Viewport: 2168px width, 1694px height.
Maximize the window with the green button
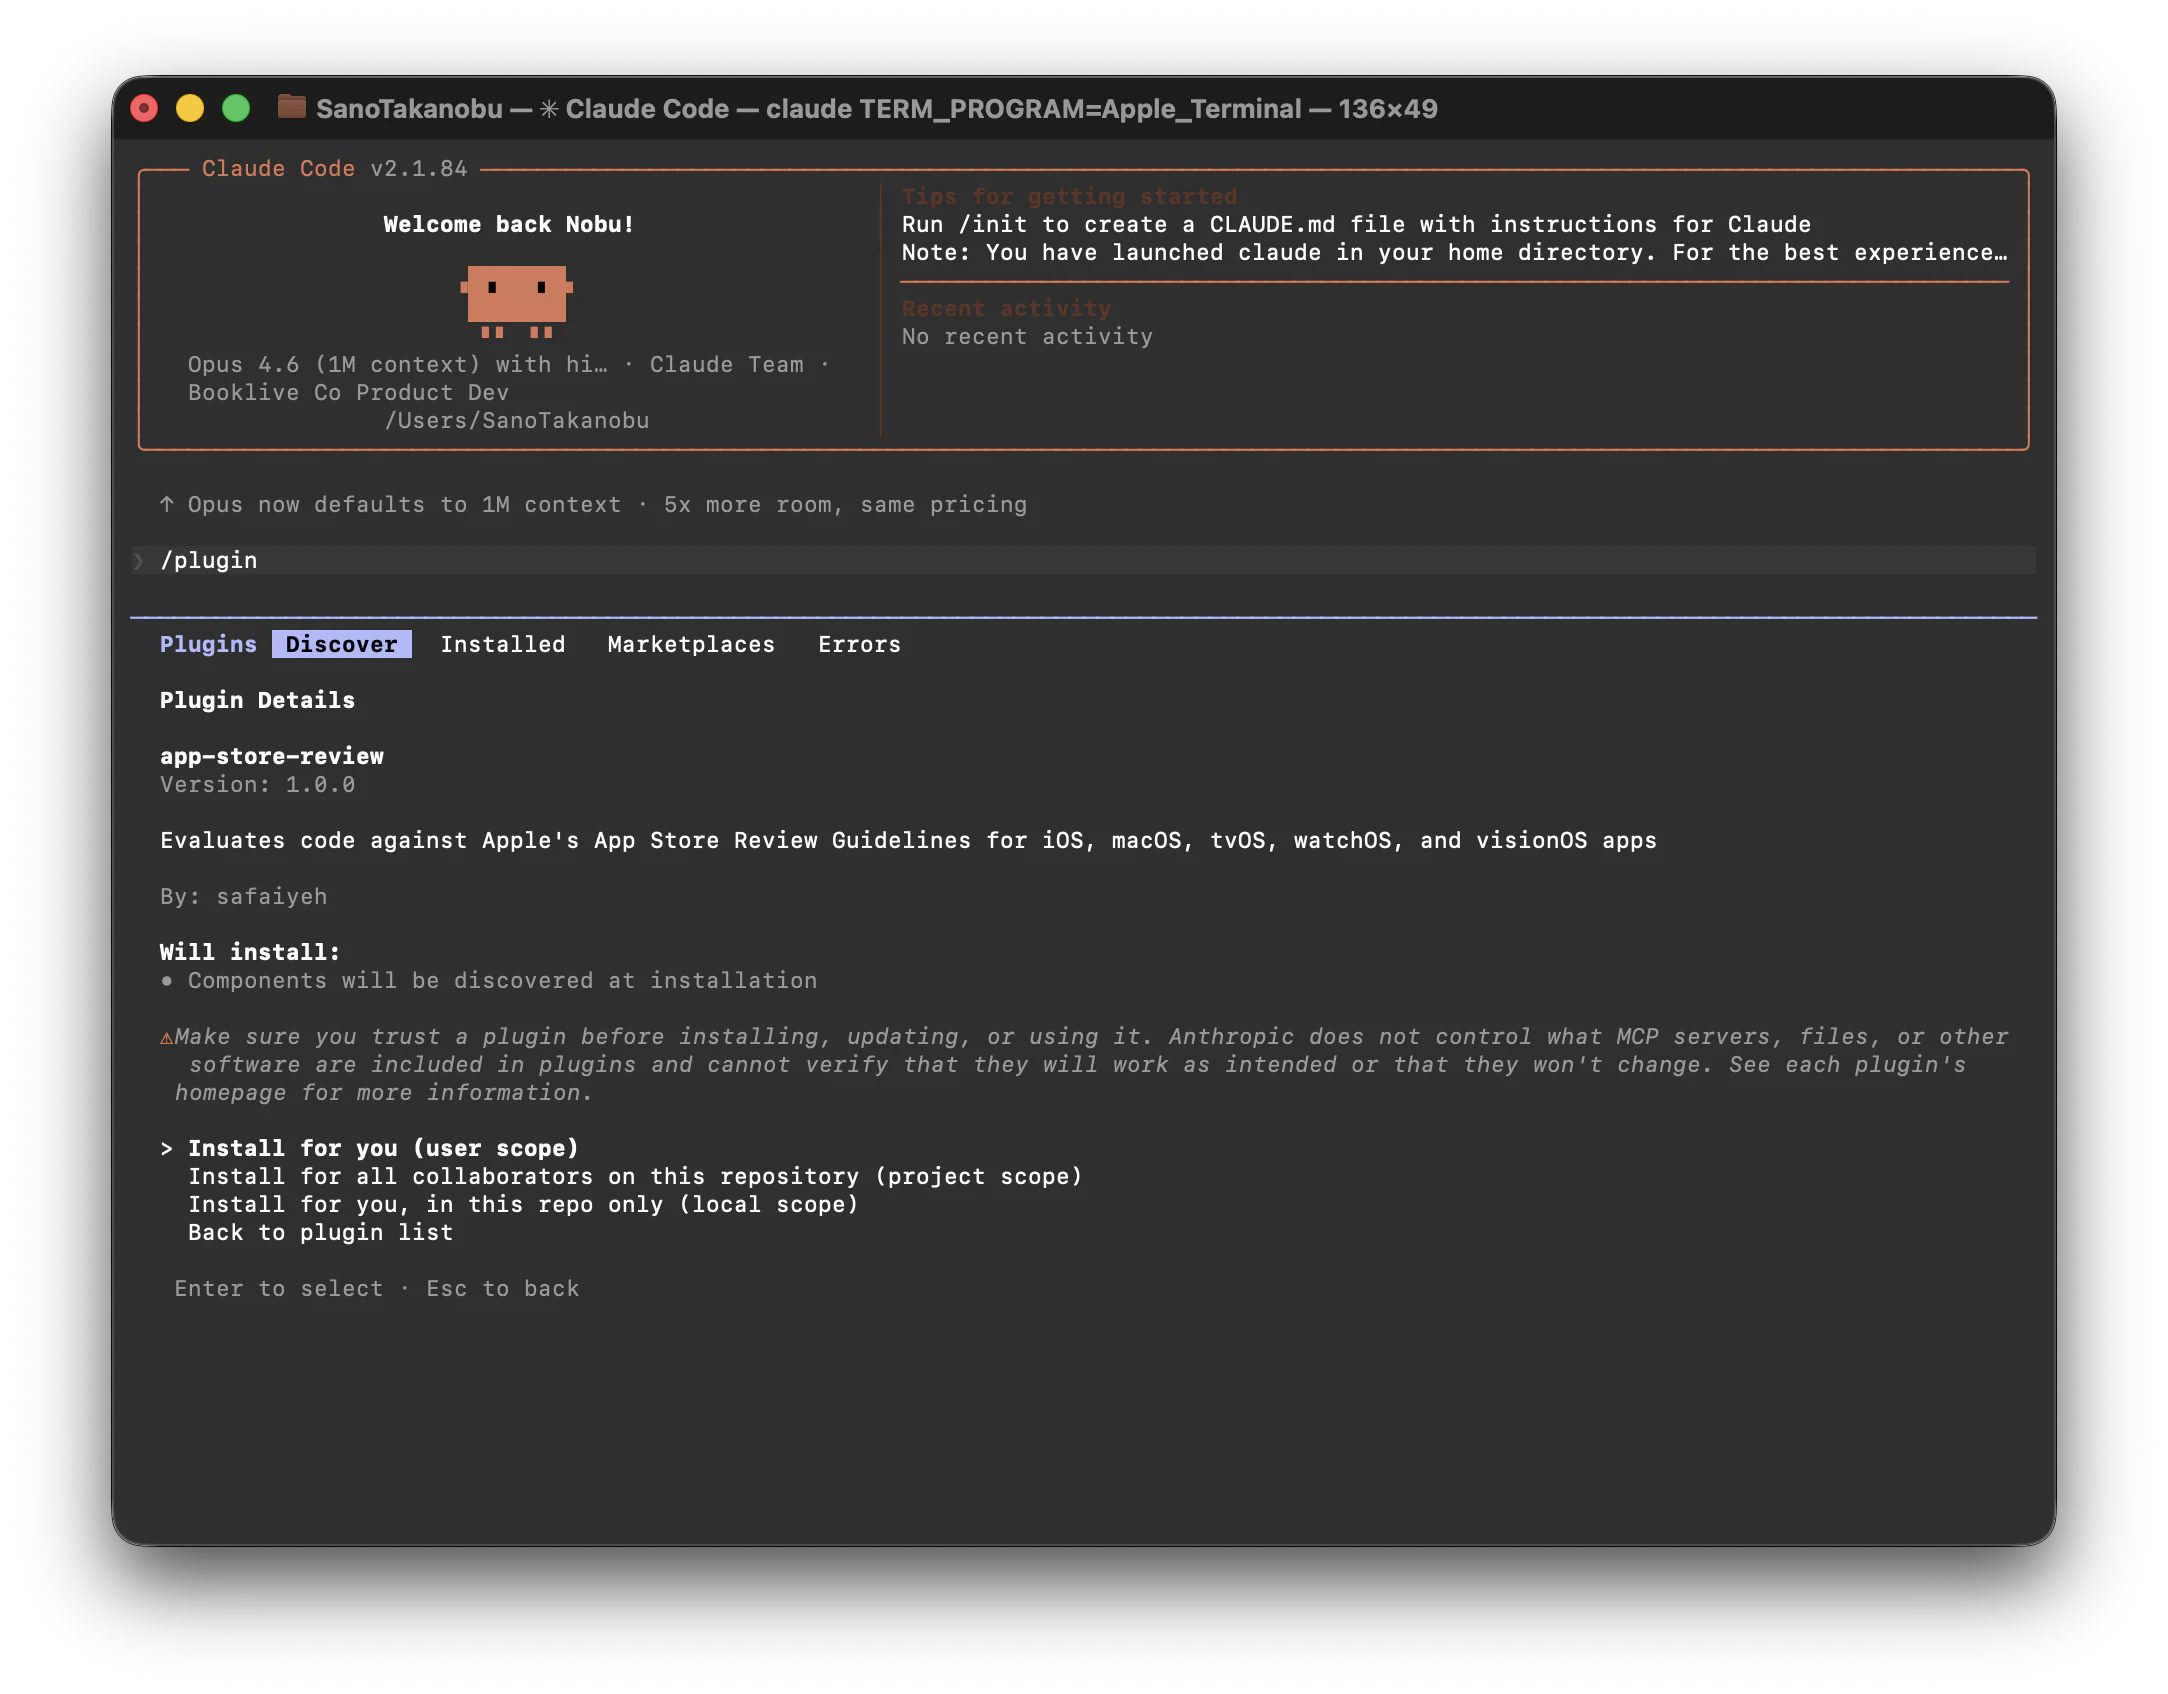click(x=236, y=108)
